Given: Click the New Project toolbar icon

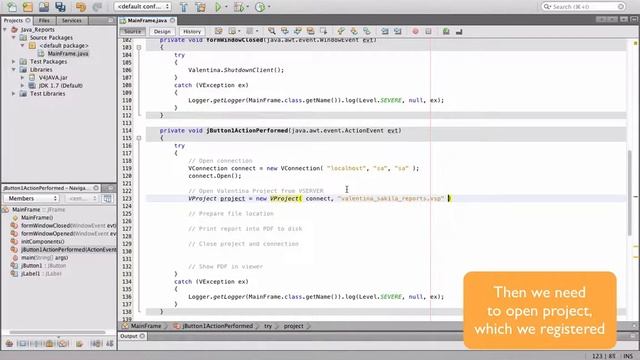Looking at the screenshot, I should [28, 7].
